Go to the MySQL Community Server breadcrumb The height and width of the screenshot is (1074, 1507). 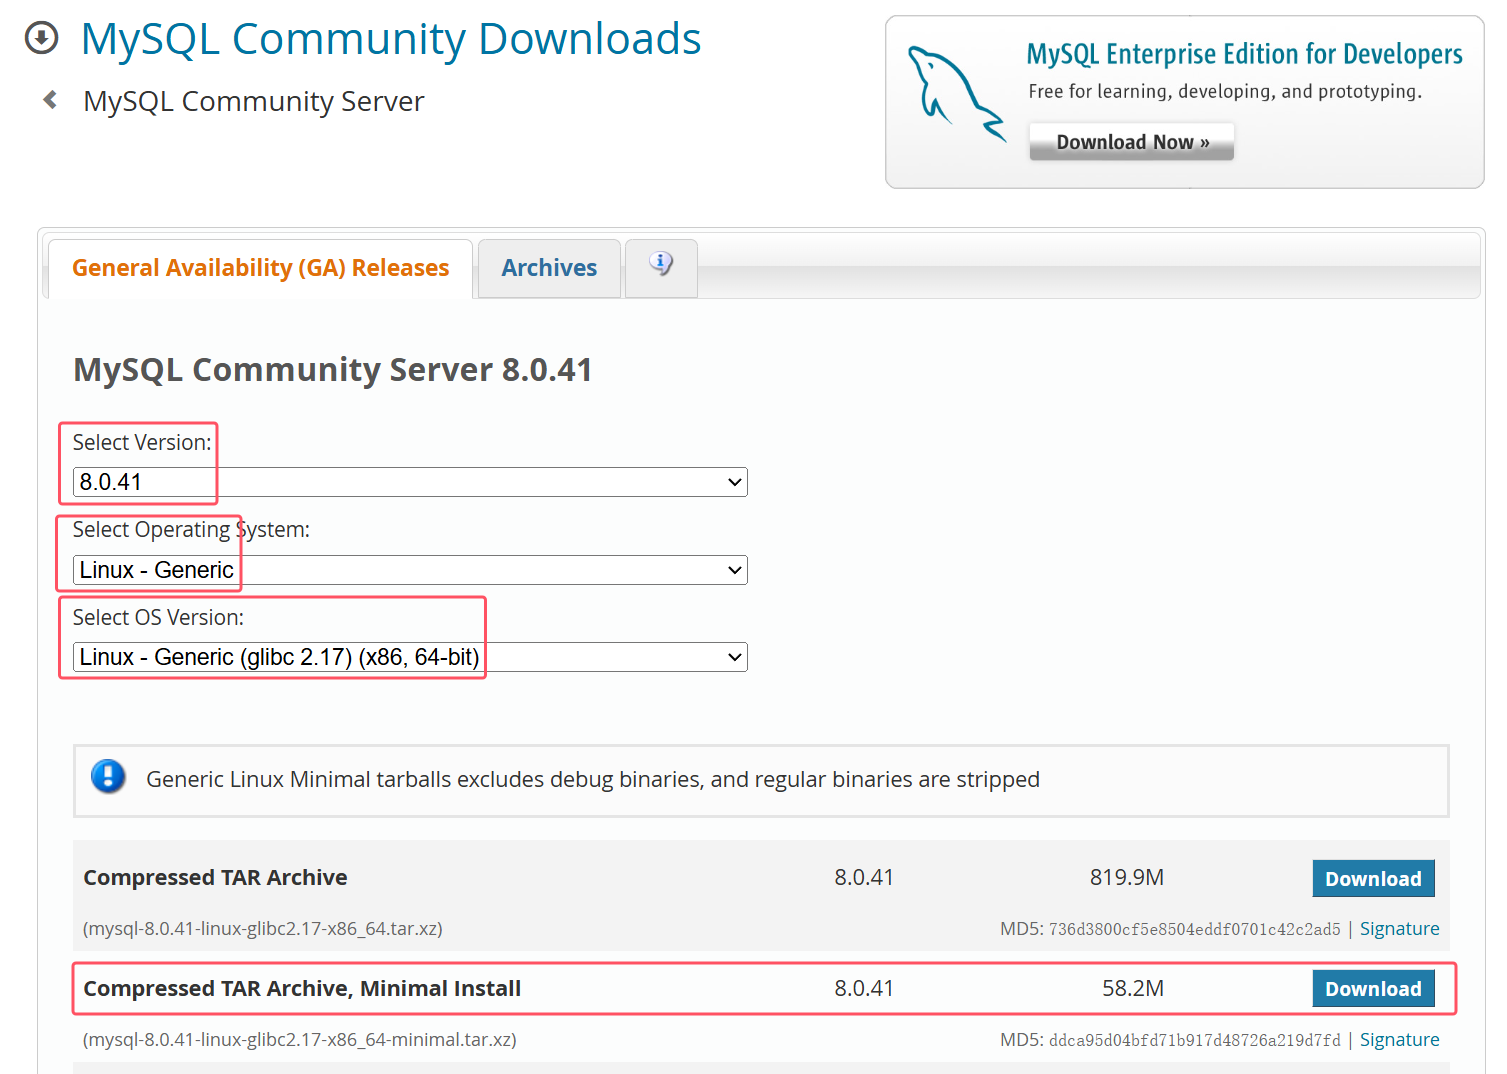click(x=253, y=102)
